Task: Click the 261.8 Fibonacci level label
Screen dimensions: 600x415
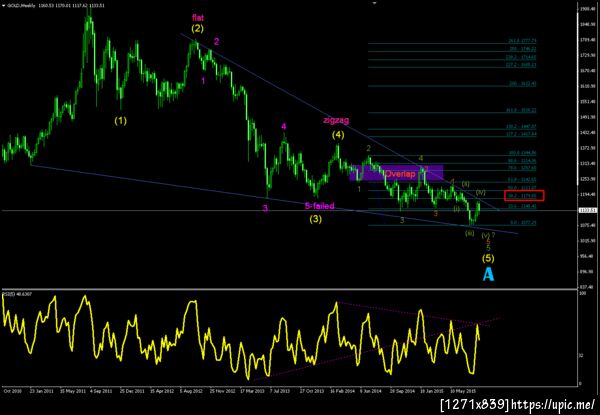Action: tap(522, 41)
